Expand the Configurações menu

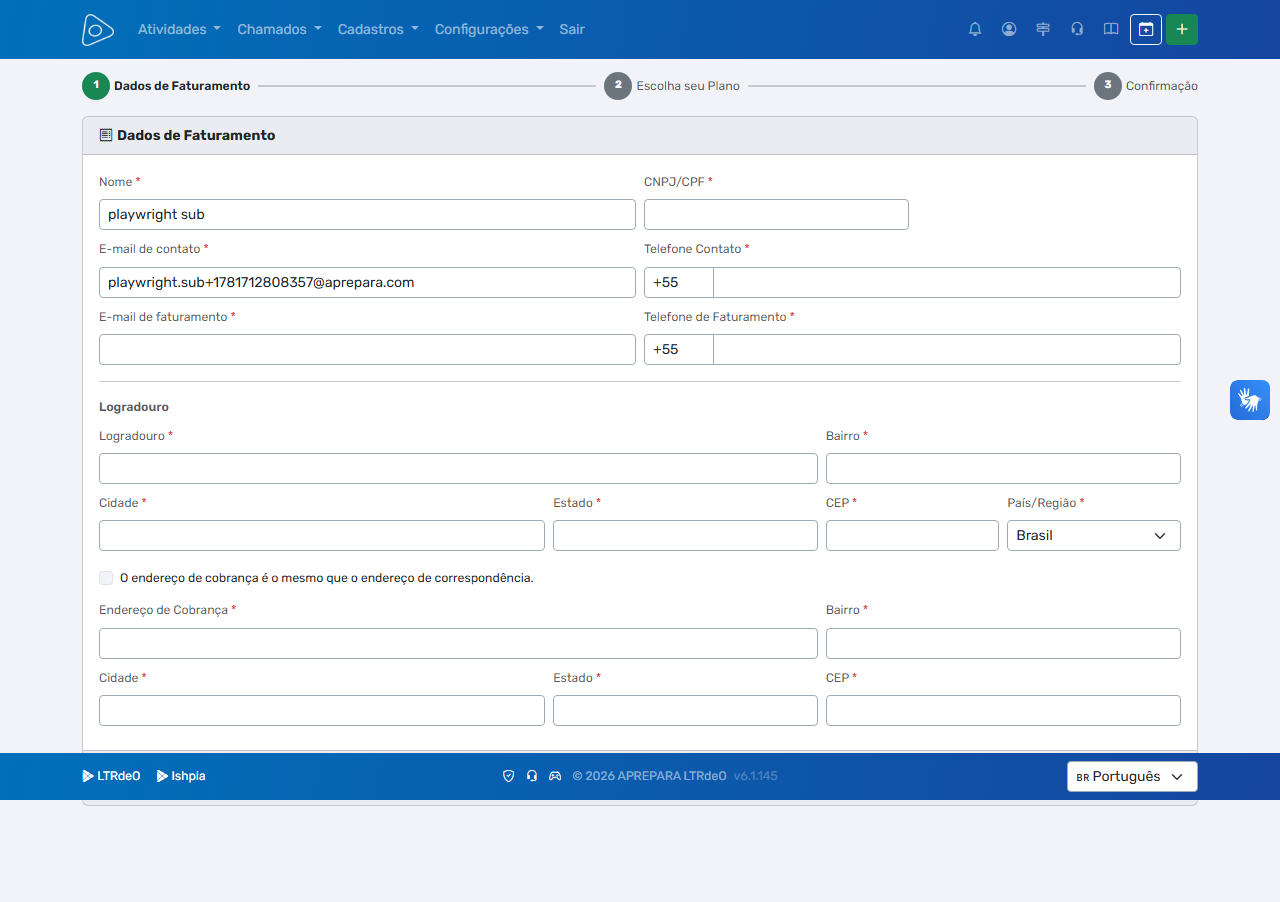[x=489, y=29]
